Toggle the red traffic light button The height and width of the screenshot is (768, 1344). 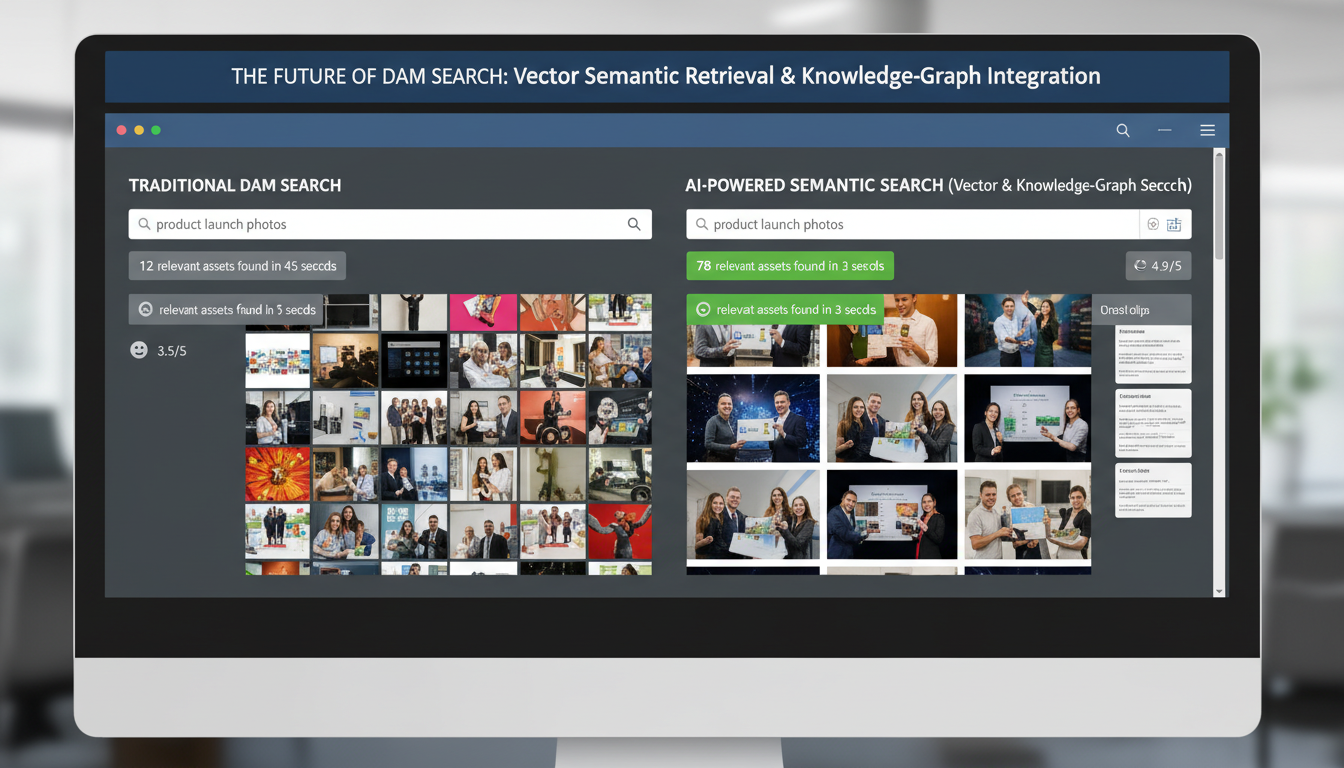click(x=121, y=129)
